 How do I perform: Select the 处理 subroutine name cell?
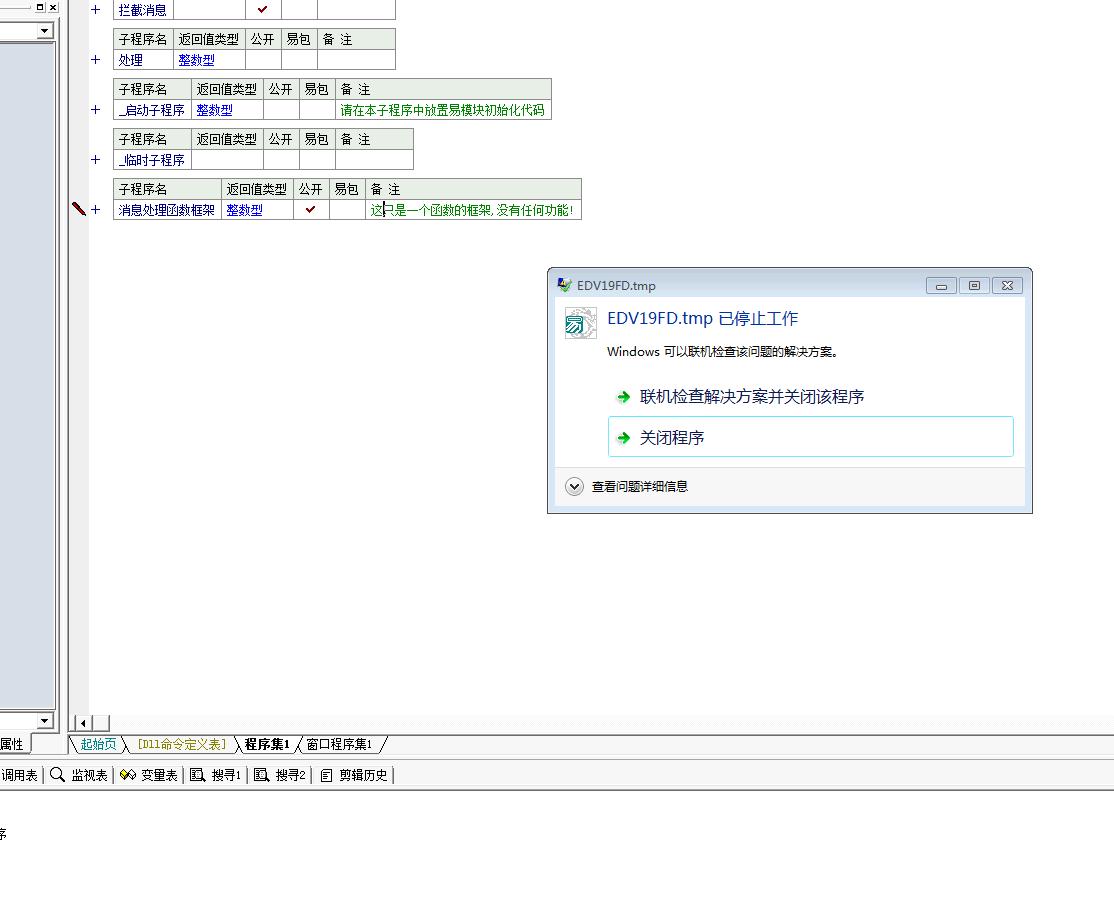(x=143, y=60)
